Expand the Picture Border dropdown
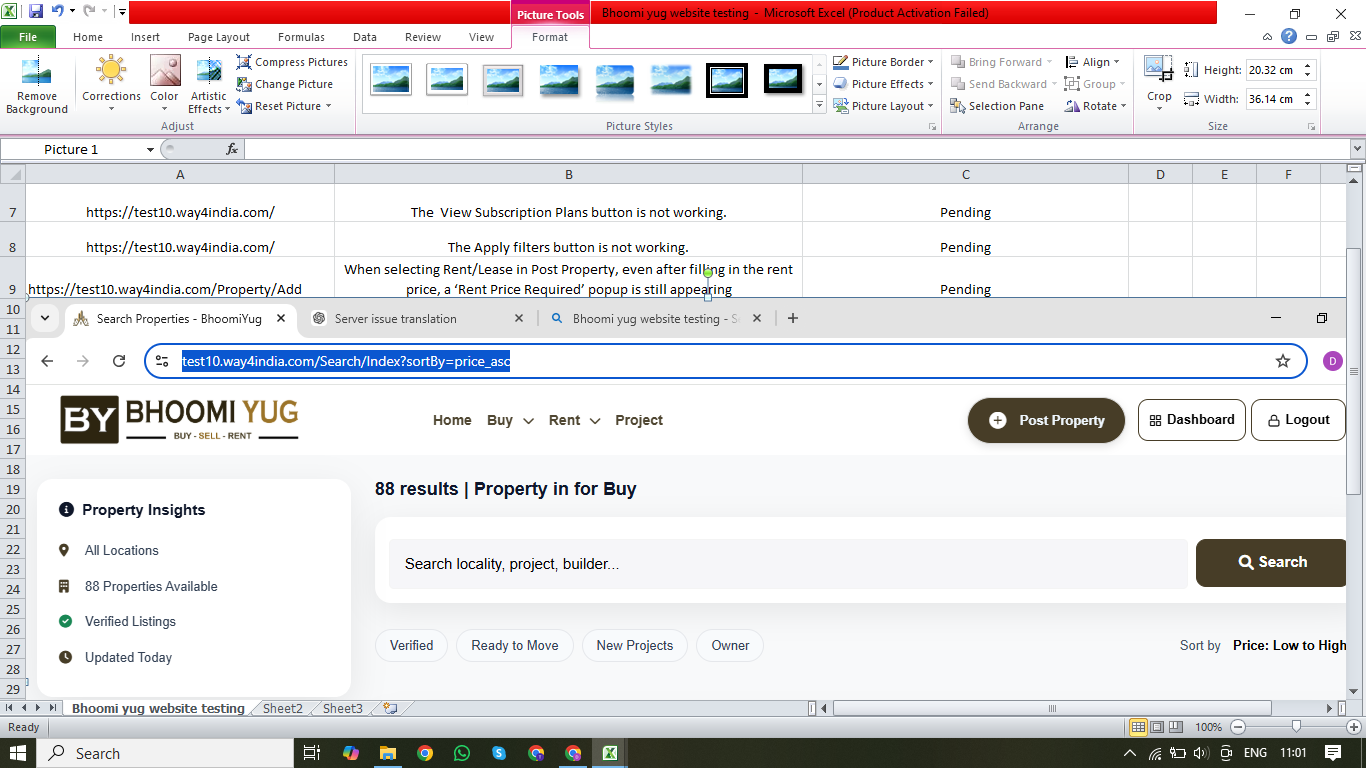 coord(931,62)
